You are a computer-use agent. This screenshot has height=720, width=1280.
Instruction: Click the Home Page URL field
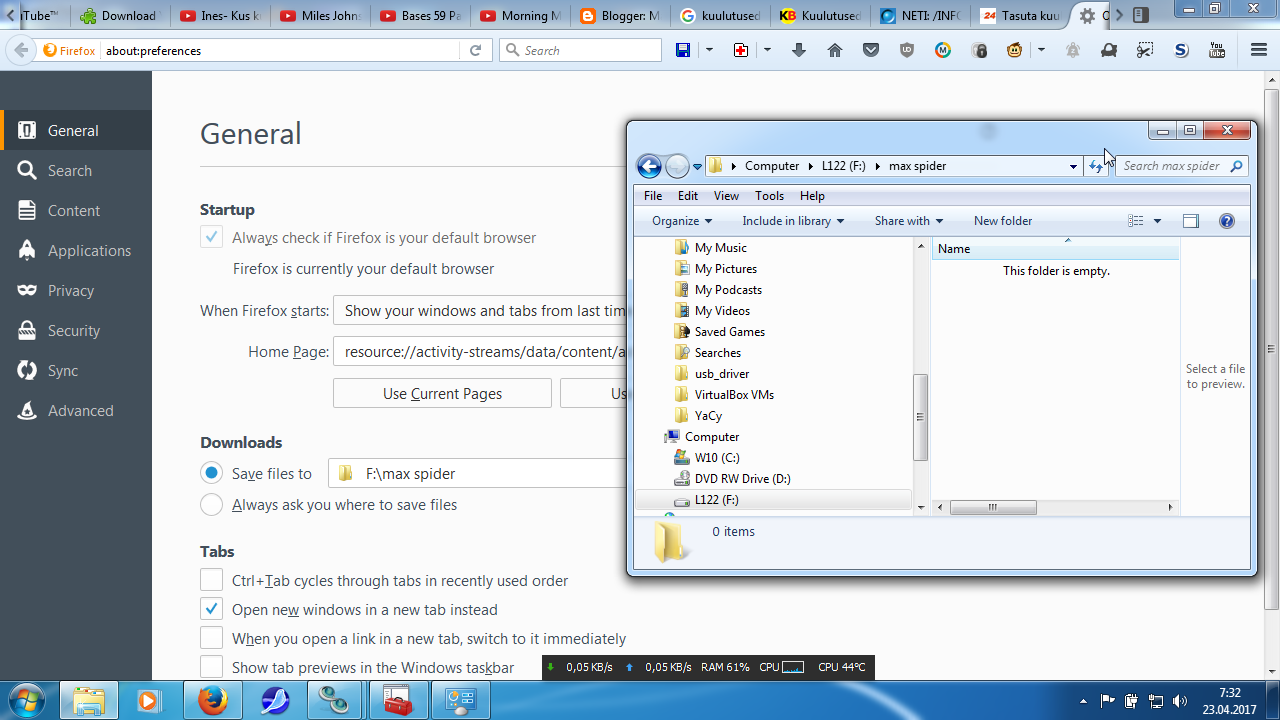pyautogui.click(x=480, y=352)
